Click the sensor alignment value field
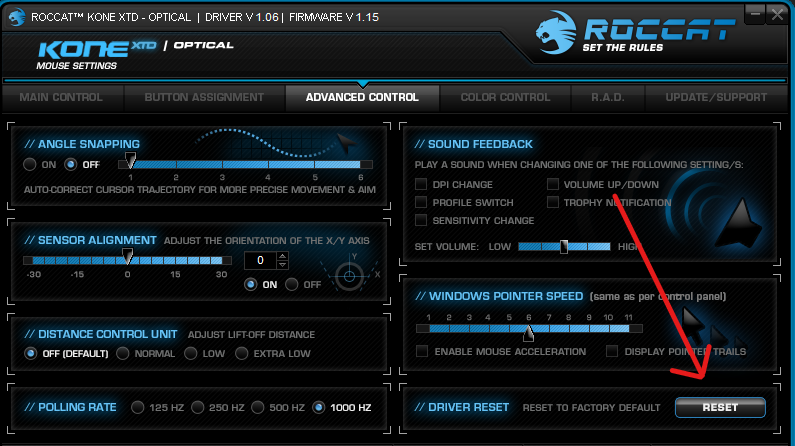The width and height of the screenshot is (795, 446). [x=260, y=261]
